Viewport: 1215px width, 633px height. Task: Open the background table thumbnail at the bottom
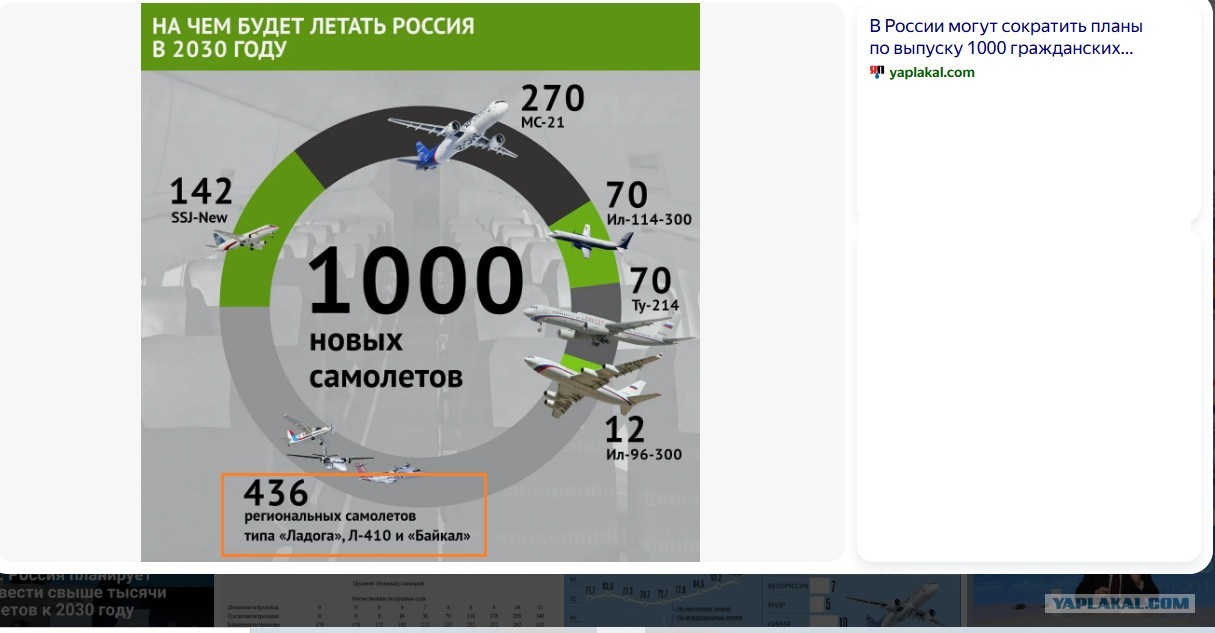pos(390,600)
